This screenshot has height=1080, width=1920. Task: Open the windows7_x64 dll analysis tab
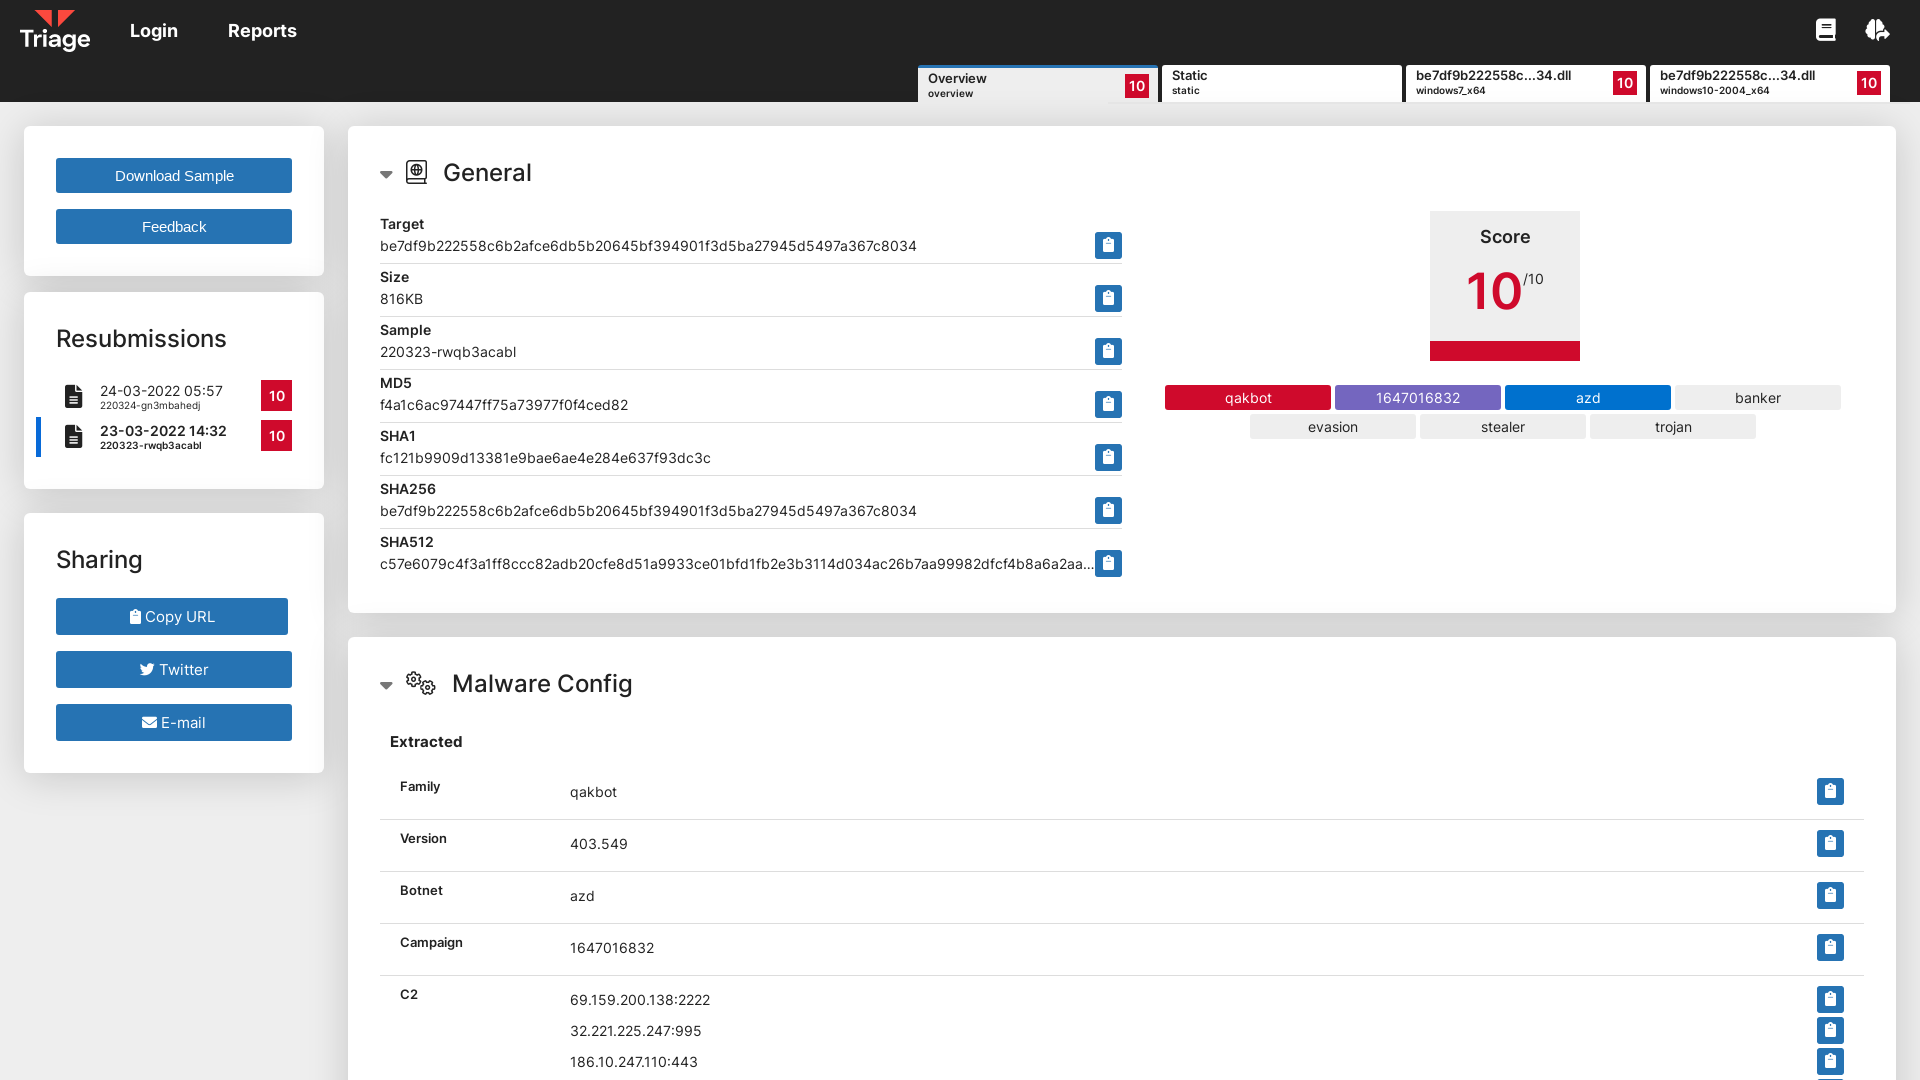point(1525,83)
